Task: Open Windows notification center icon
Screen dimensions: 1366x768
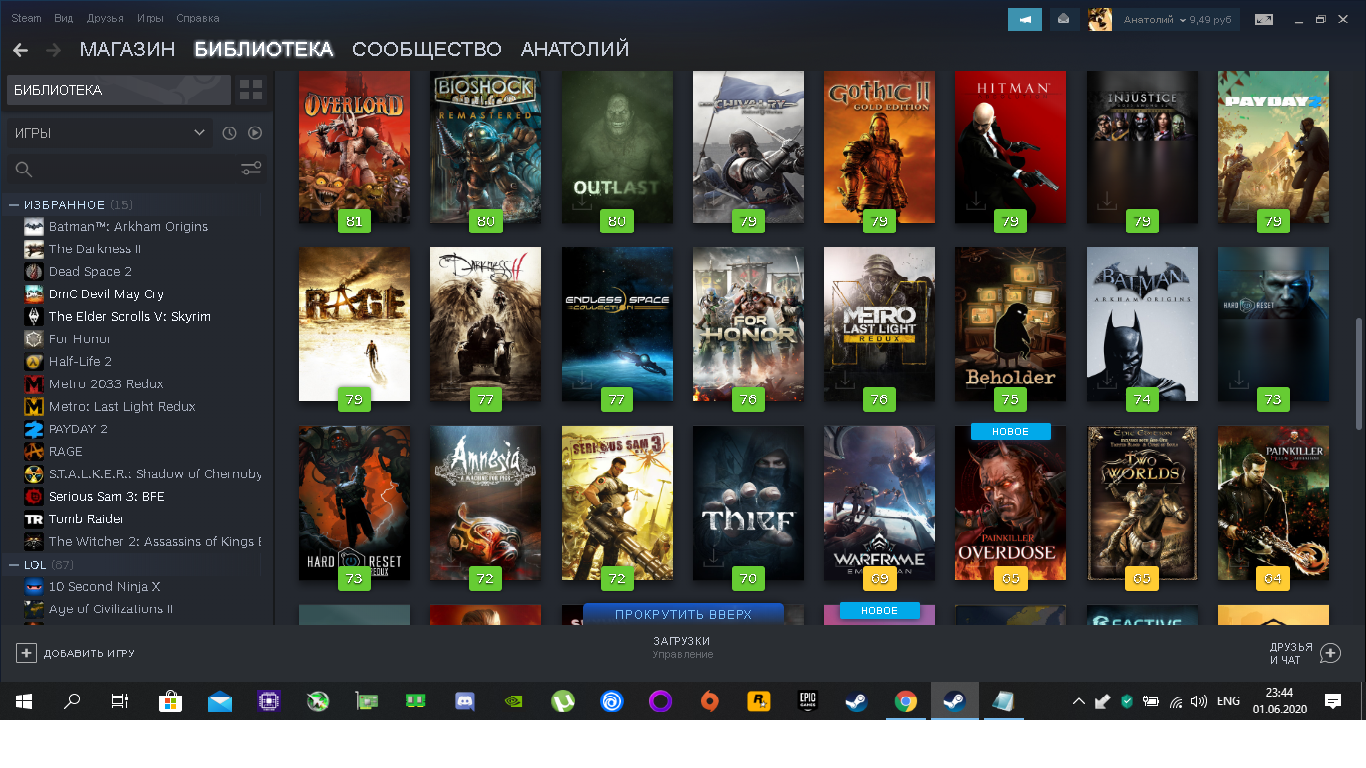Action: [1332, 702]
